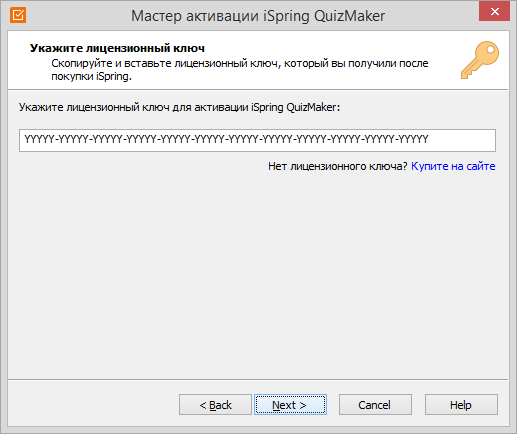517x434 pixels.
Task: Click the "покупки iSpring." line of description
Action: (91, 76)
